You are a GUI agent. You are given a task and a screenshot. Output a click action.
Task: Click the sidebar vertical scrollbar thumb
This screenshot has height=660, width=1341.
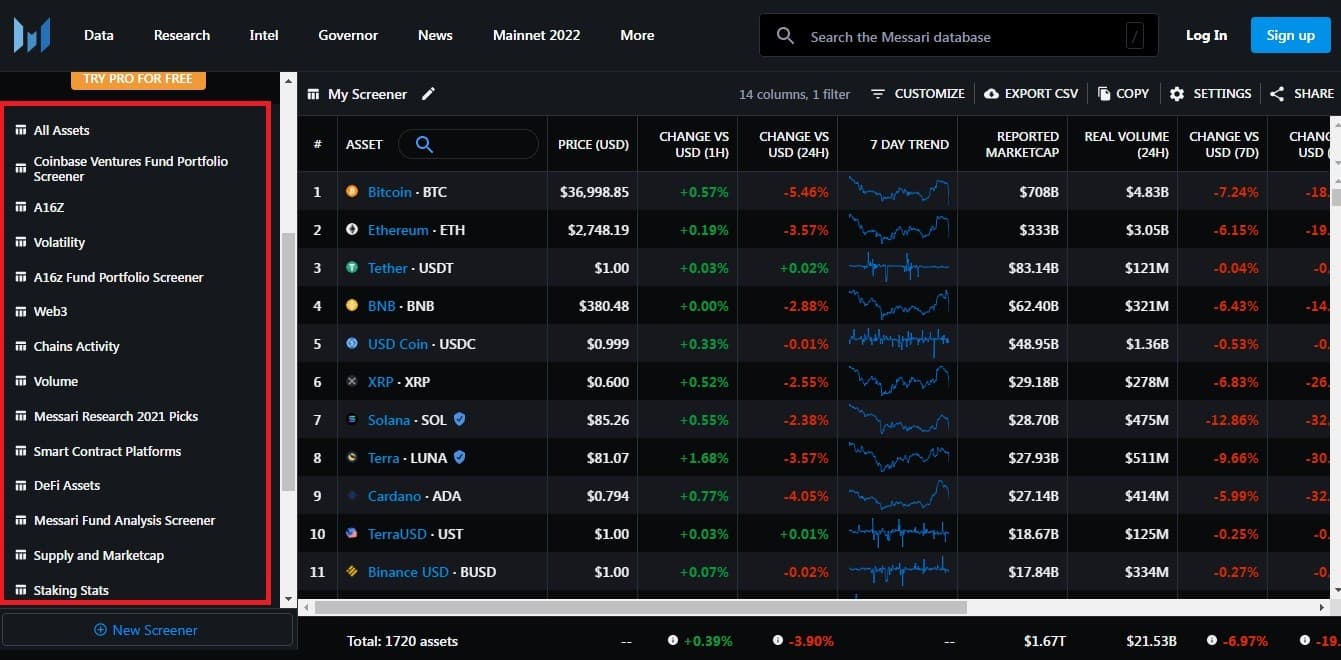288,360
